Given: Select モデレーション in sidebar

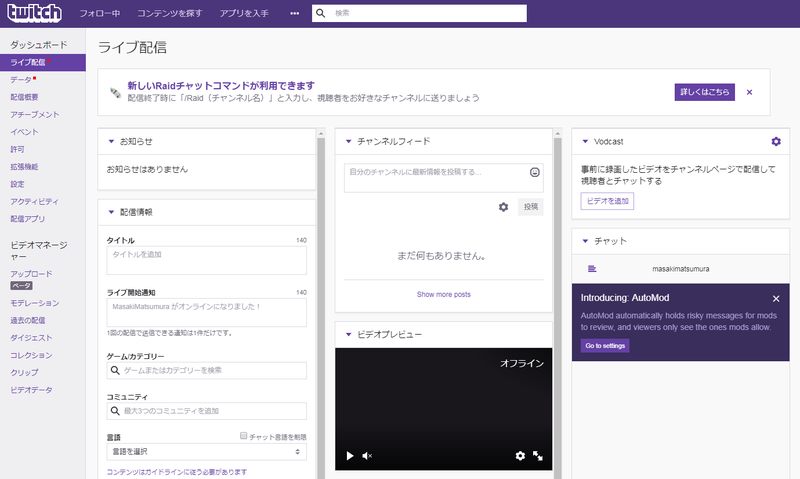Looking at the screenshot, I should pos(35,303).
